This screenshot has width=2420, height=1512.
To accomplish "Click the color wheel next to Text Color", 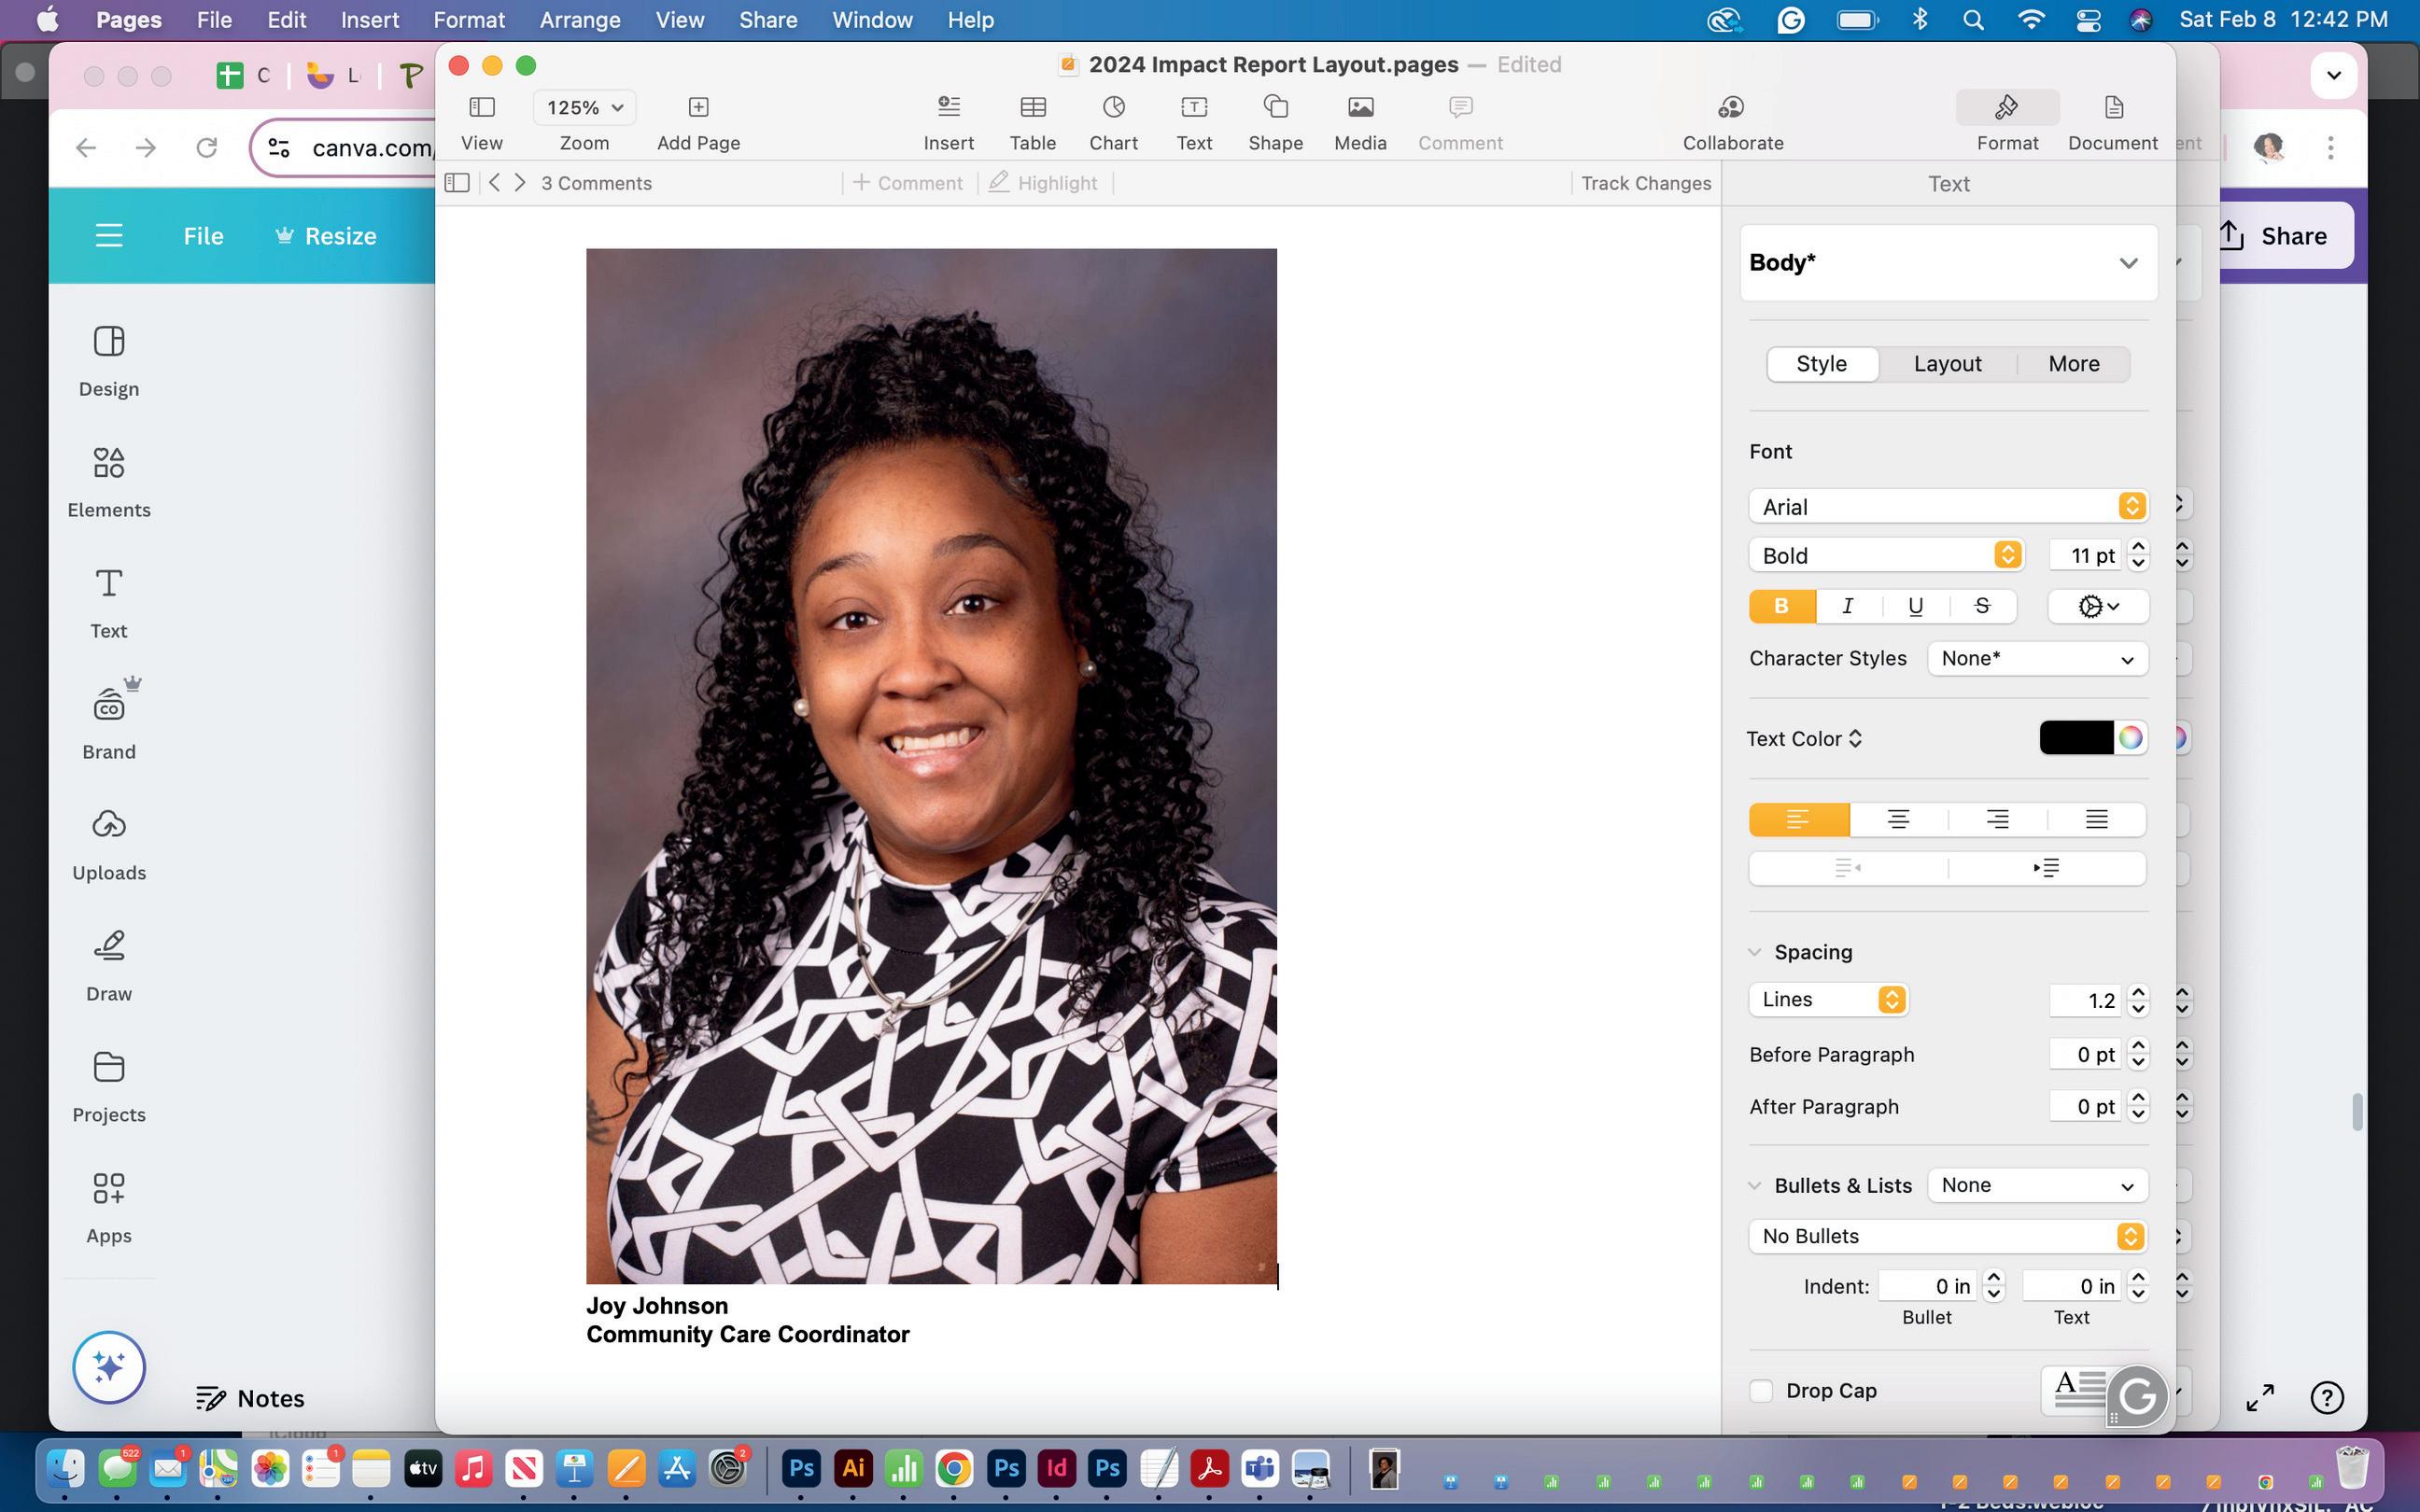I will tap(2130, 738).
